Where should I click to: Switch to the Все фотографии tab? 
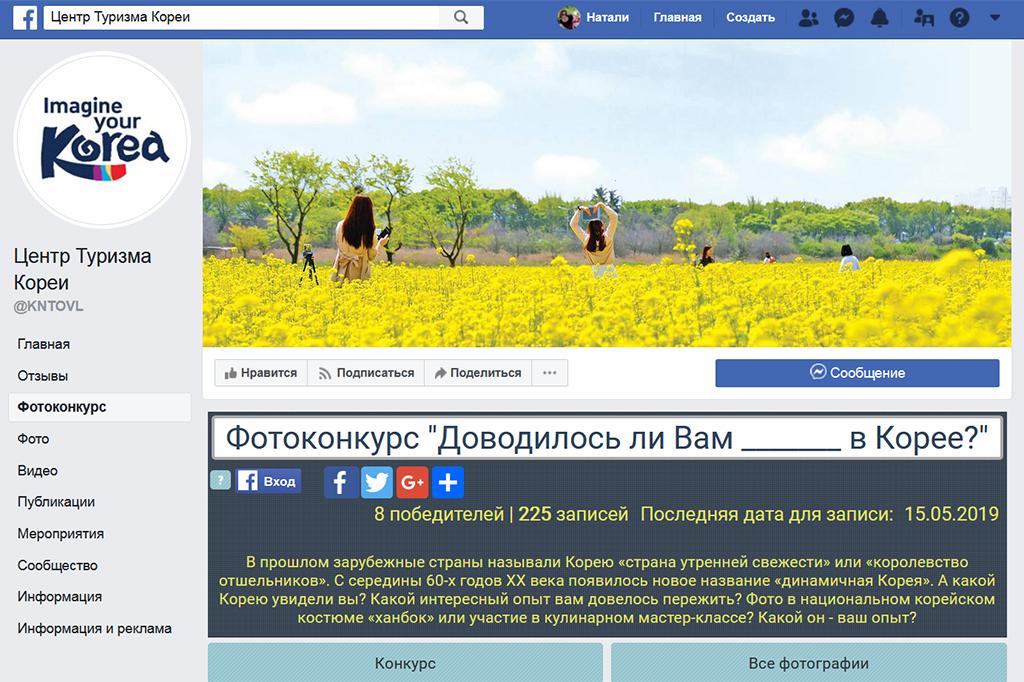tap(808, 663)
